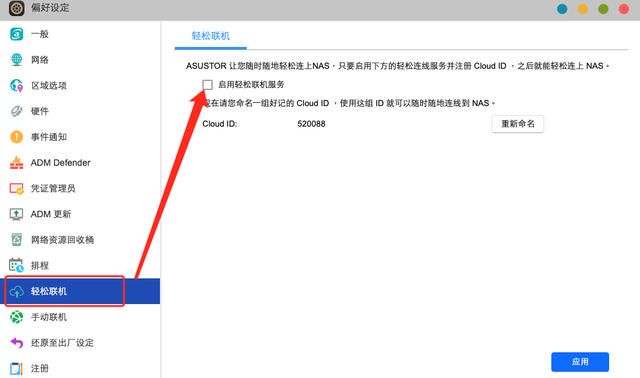Click the 偏好设定 gear icon in title bar

coord(16,8)
